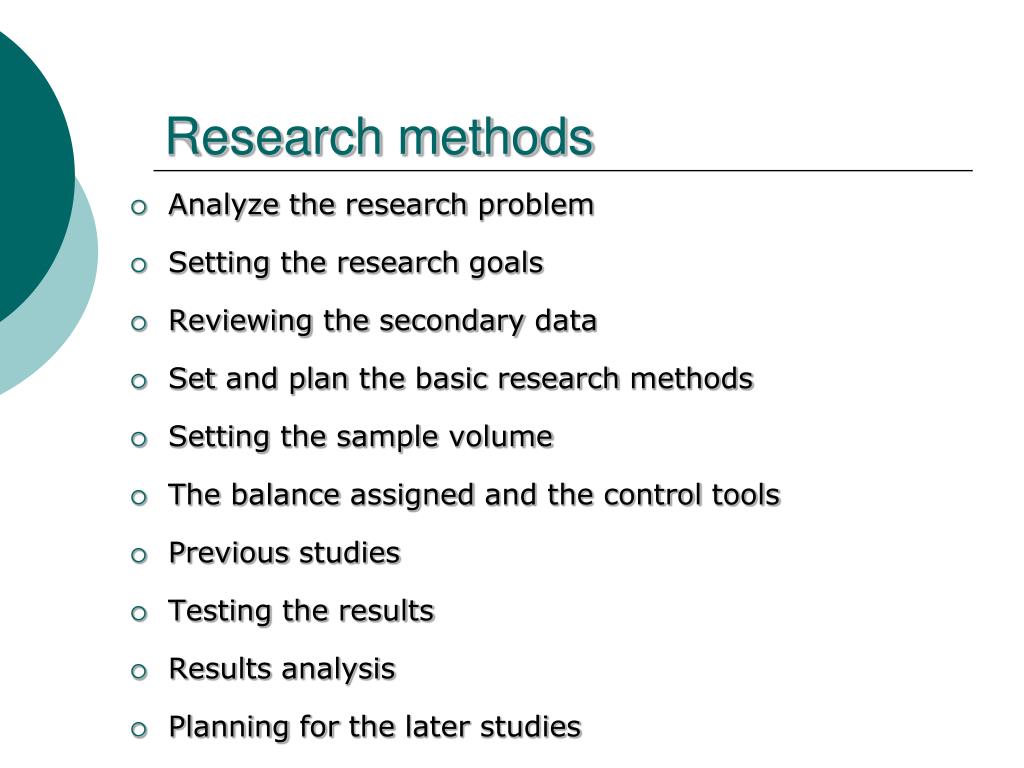
Task: Select the Results analysis line
Action: pyautogui.click(x=282, y=670)
